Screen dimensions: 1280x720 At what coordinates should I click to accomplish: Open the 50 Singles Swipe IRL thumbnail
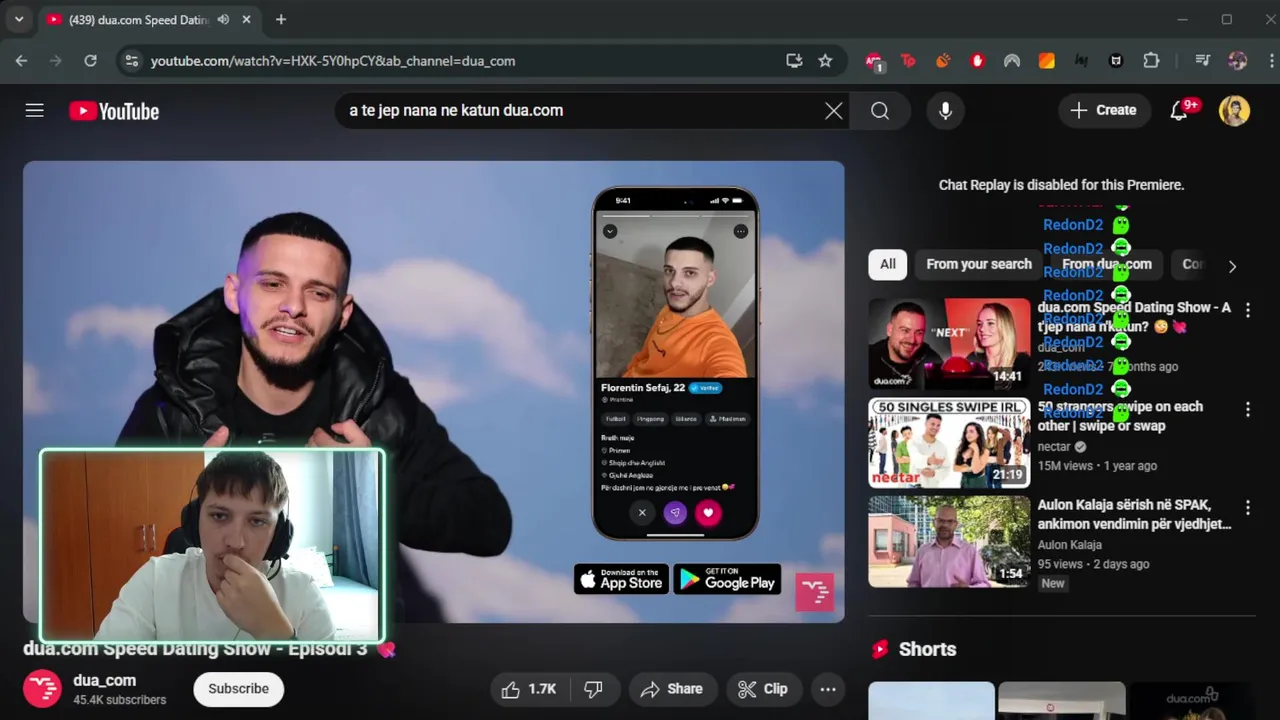pyautogui.click(x=949, y=442)
